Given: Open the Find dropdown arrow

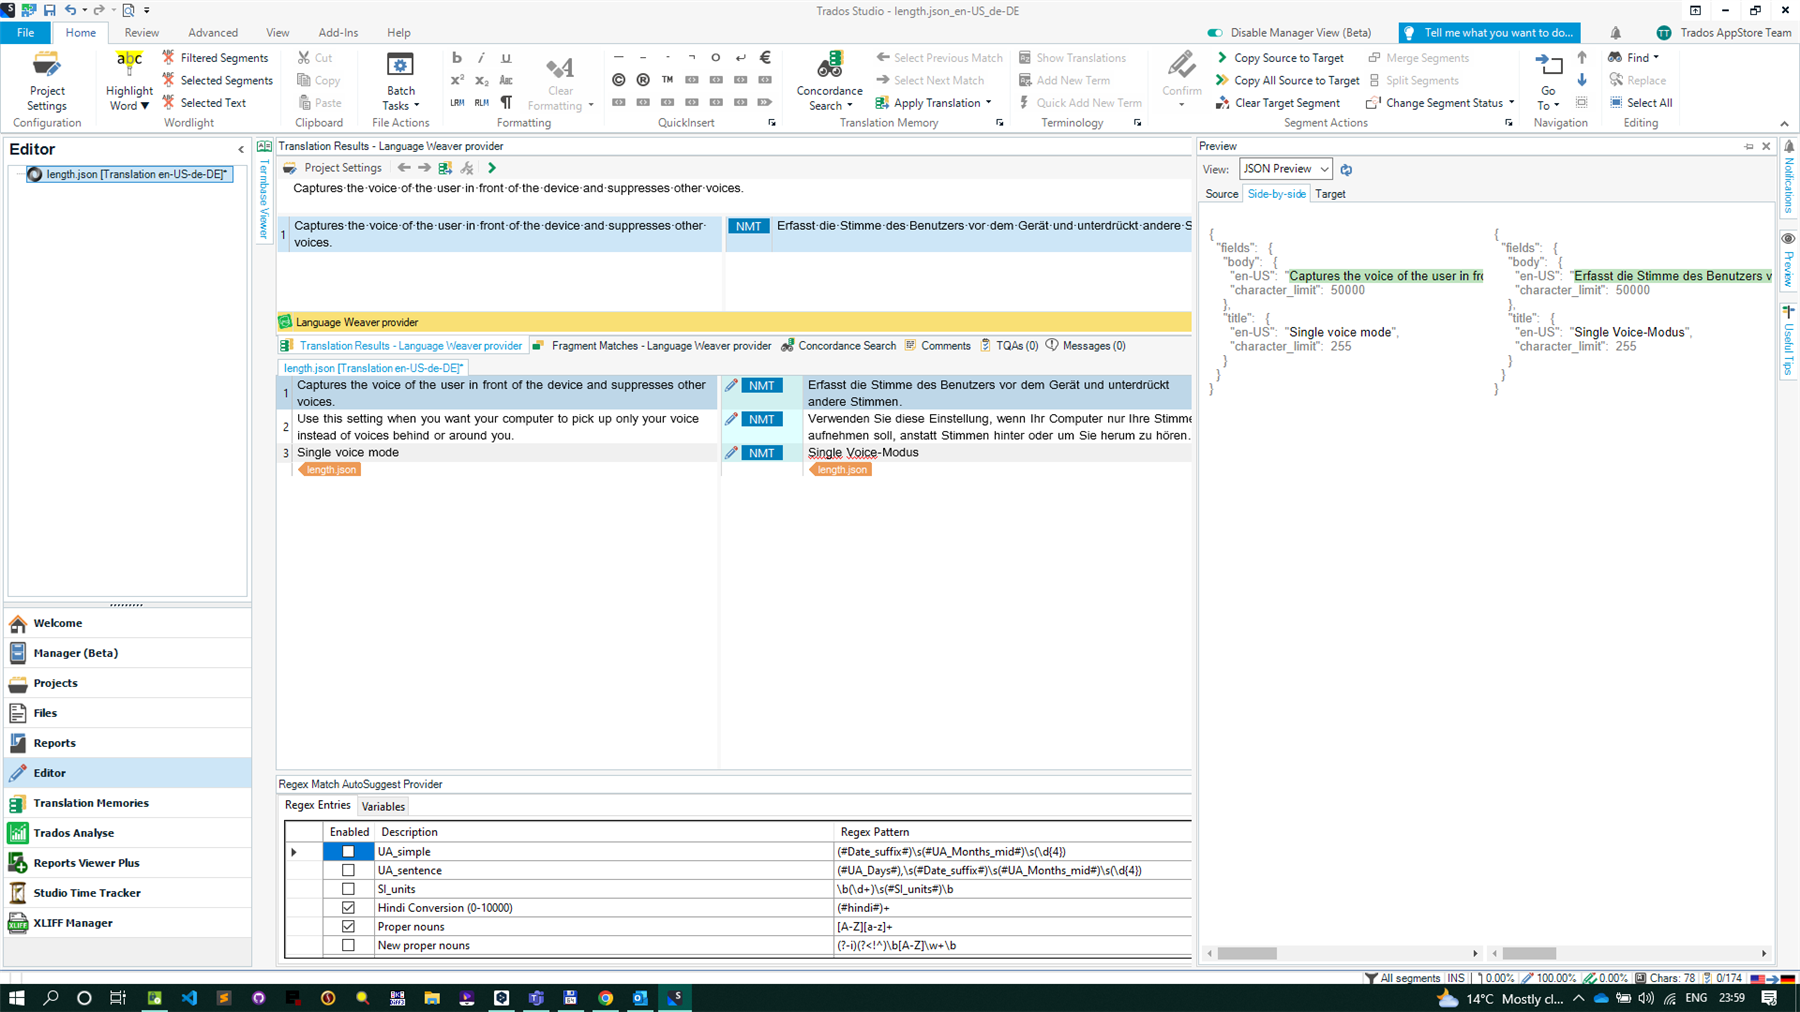Looking at the screenshot, I should point(1656,58).
